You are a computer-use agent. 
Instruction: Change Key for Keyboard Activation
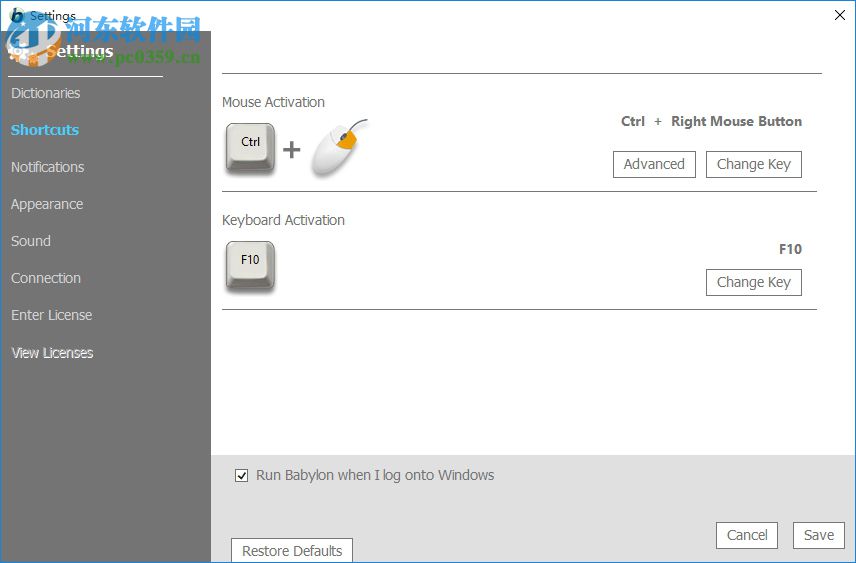(x=753, y=282)
